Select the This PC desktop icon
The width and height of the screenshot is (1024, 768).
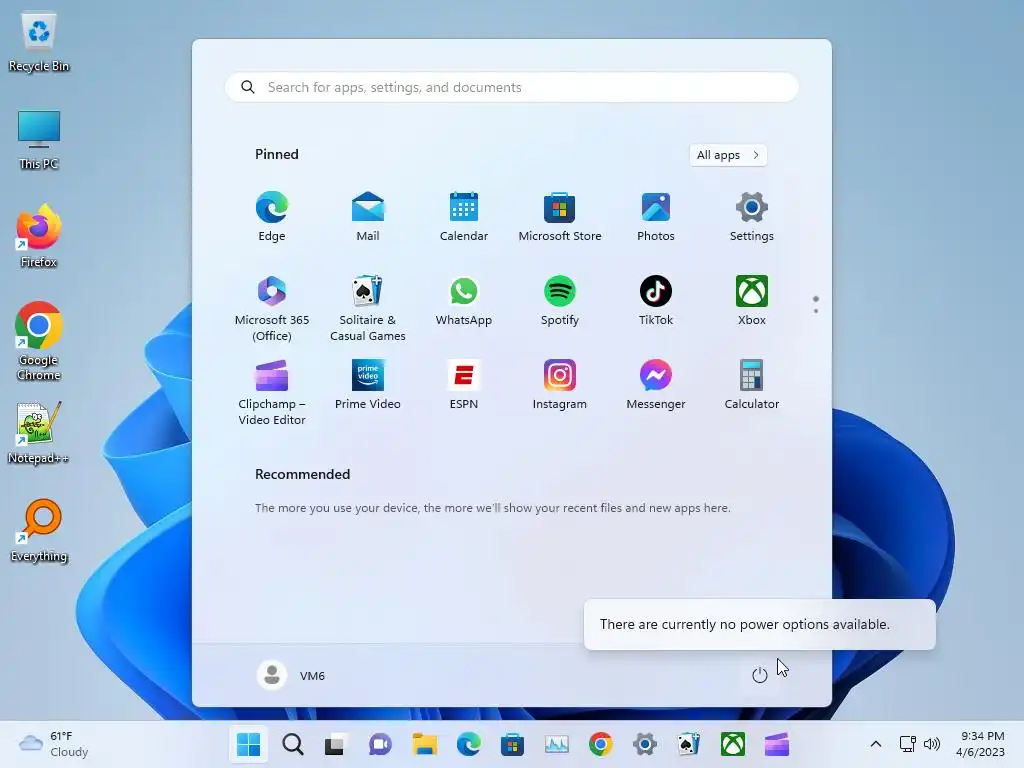(39, 140)
